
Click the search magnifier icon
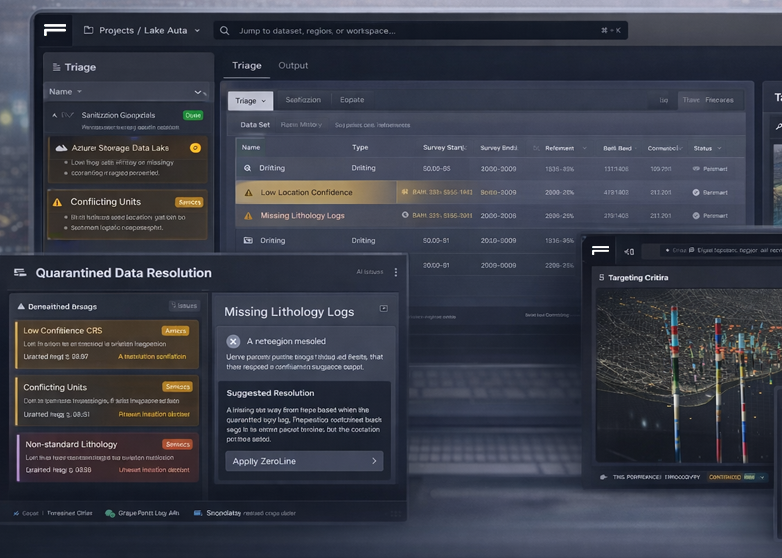click(225, 30)
